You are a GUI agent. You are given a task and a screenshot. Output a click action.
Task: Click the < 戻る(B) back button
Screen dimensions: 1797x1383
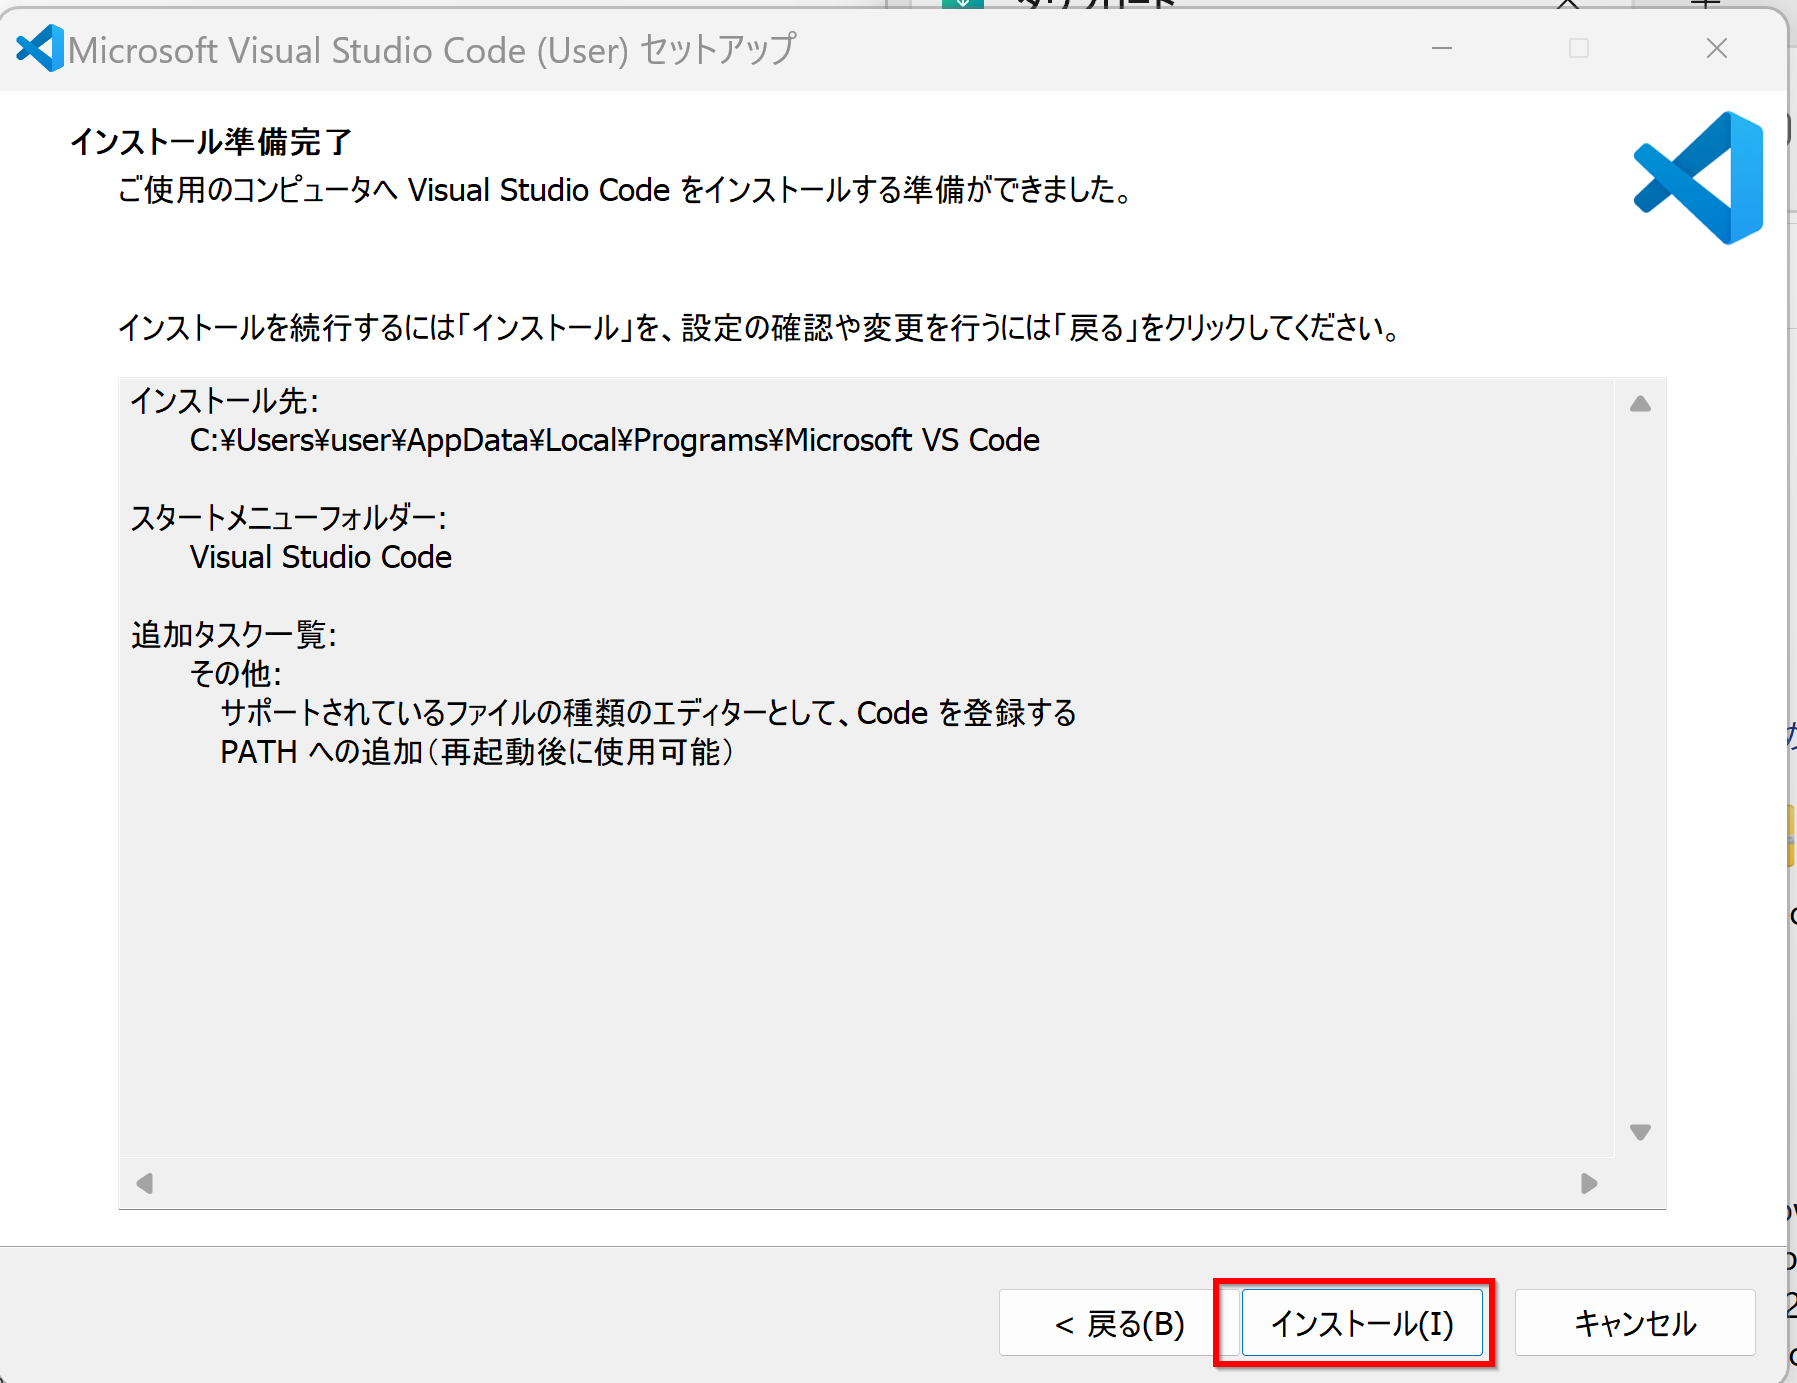click(1119, 1323)
